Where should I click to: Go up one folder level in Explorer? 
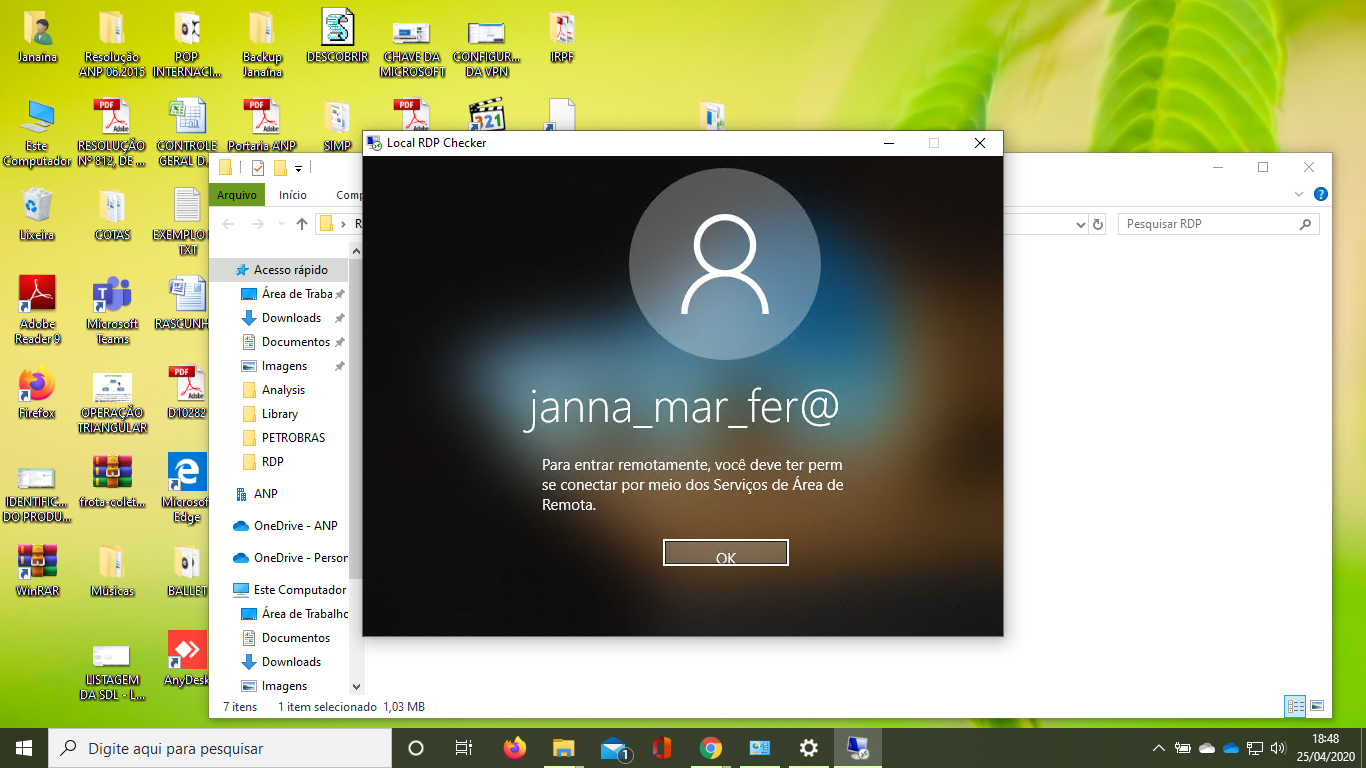click(302, 224)
